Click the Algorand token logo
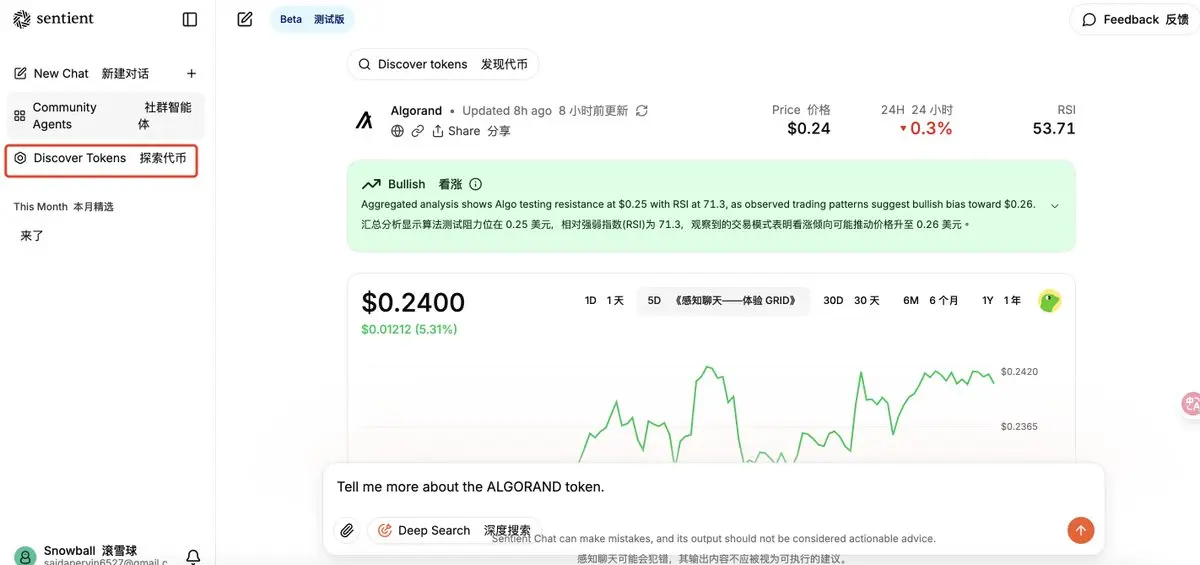The image size is (1200, 565). pos(364,121)
